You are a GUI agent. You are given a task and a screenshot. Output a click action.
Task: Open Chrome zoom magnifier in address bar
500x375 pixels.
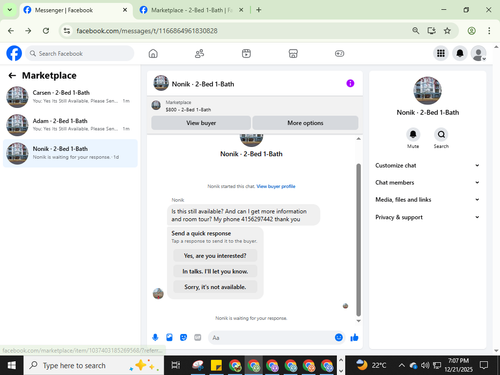(415, 31)
